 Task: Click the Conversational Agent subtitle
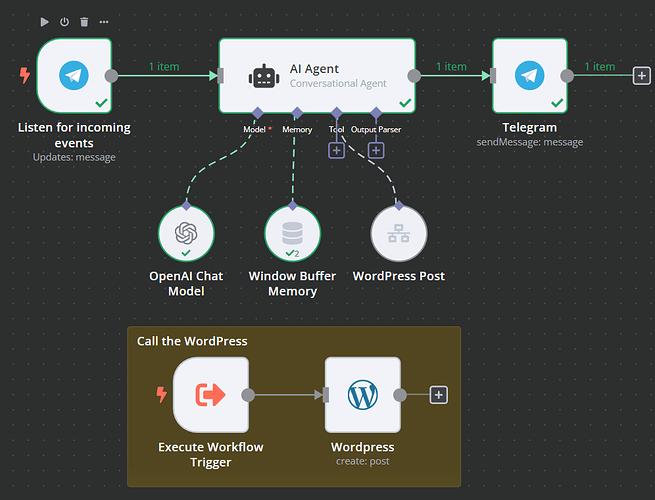point(338,84)
